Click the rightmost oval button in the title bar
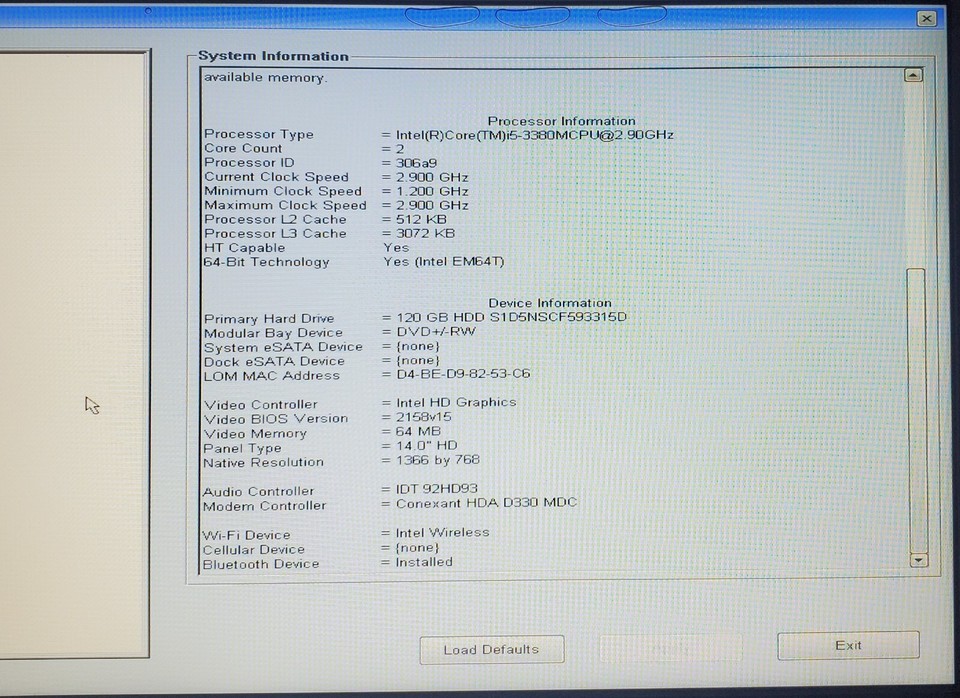The height and width of the screenshot is (698, 960). coord(630,16)
